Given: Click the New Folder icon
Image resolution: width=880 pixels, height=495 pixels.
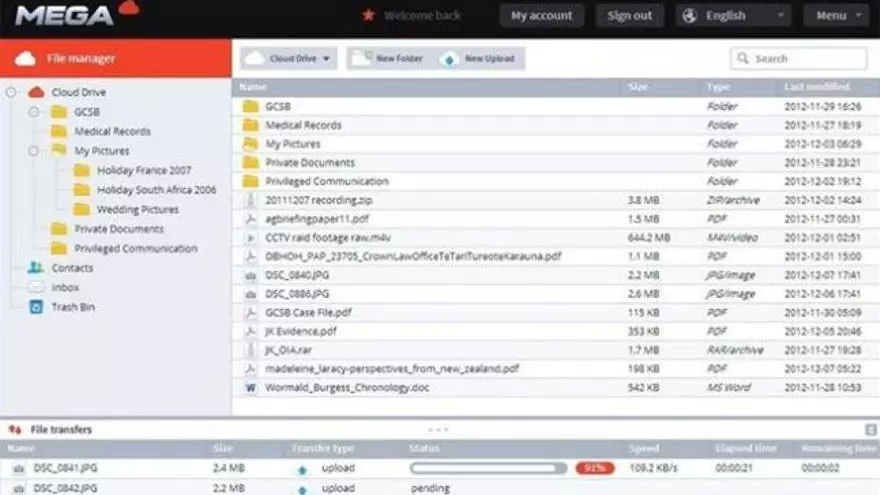Looking at the screenshot, I should 360,59.
